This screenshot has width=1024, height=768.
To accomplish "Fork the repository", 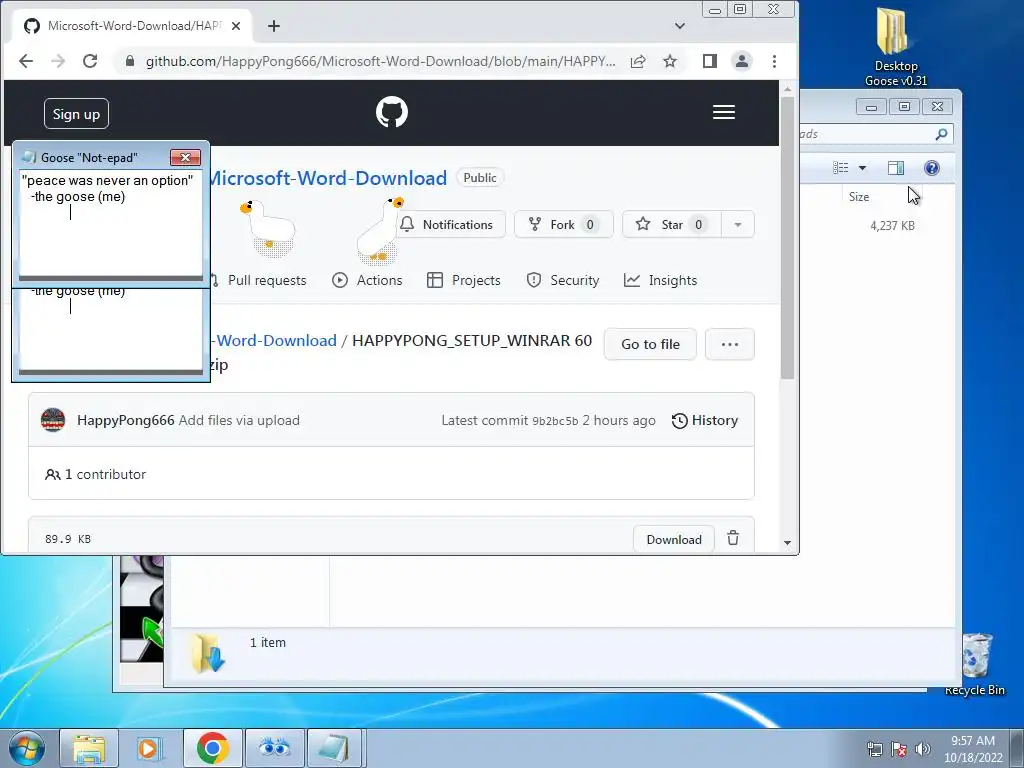I will [x=564, y=225].
